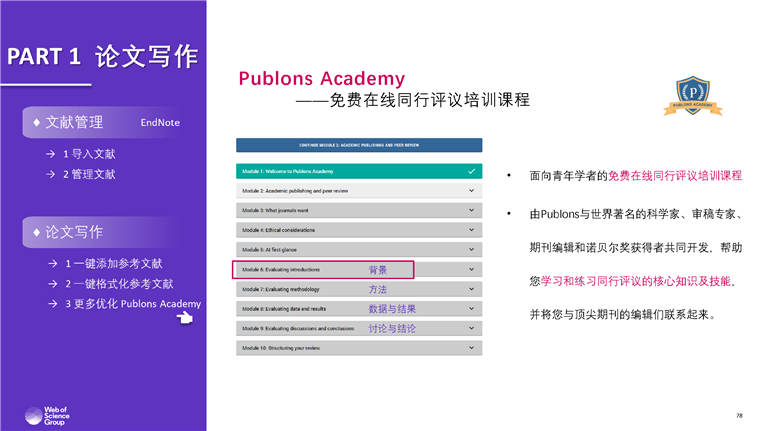Screen dimensions: 768x431
Task: Click the Module 1 completed checkmark
Action: coord(471,171)
